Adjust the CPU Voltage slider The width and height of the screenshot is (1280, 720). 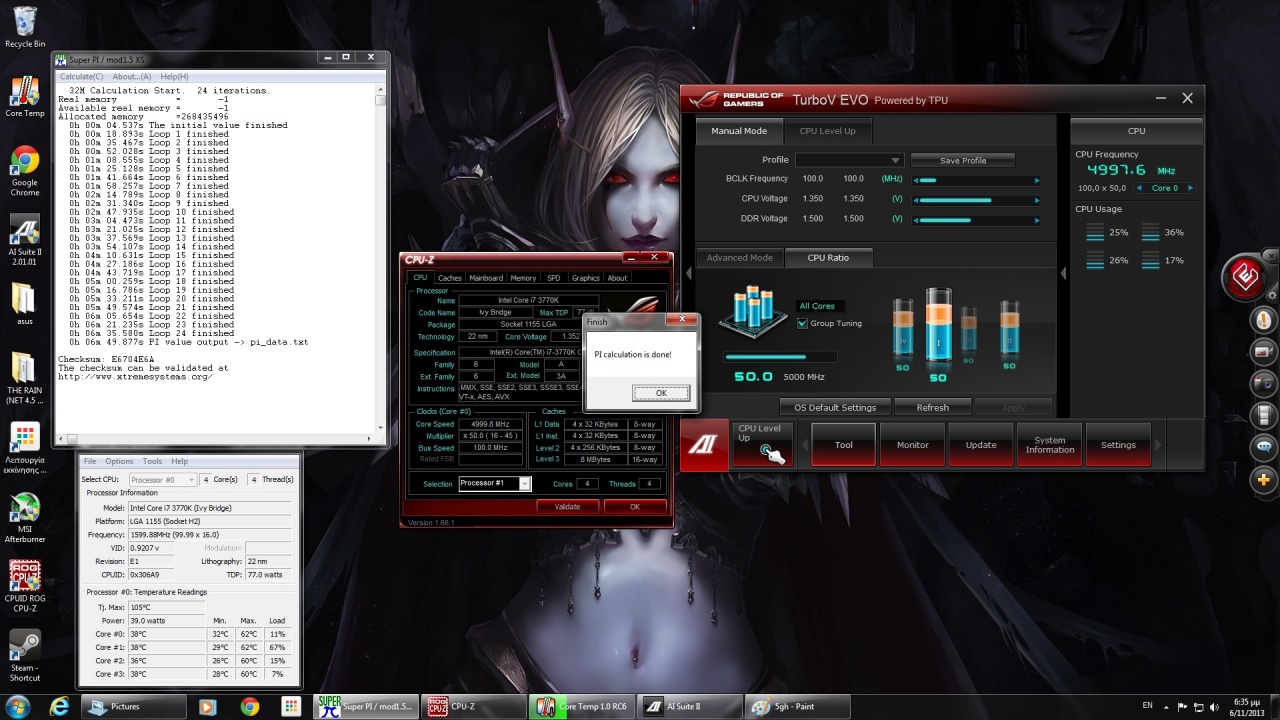click(x=976, y=200)
